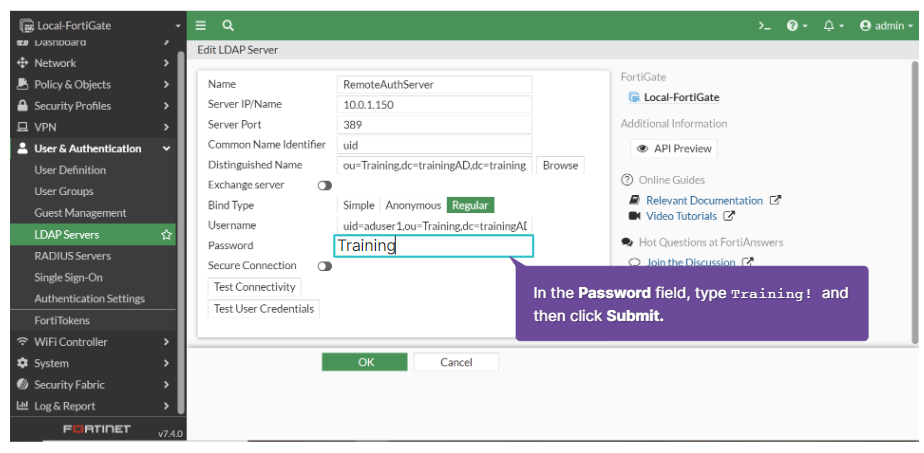
Task: Click the Policy & Objects icon
Action: (x=22, y=84)
